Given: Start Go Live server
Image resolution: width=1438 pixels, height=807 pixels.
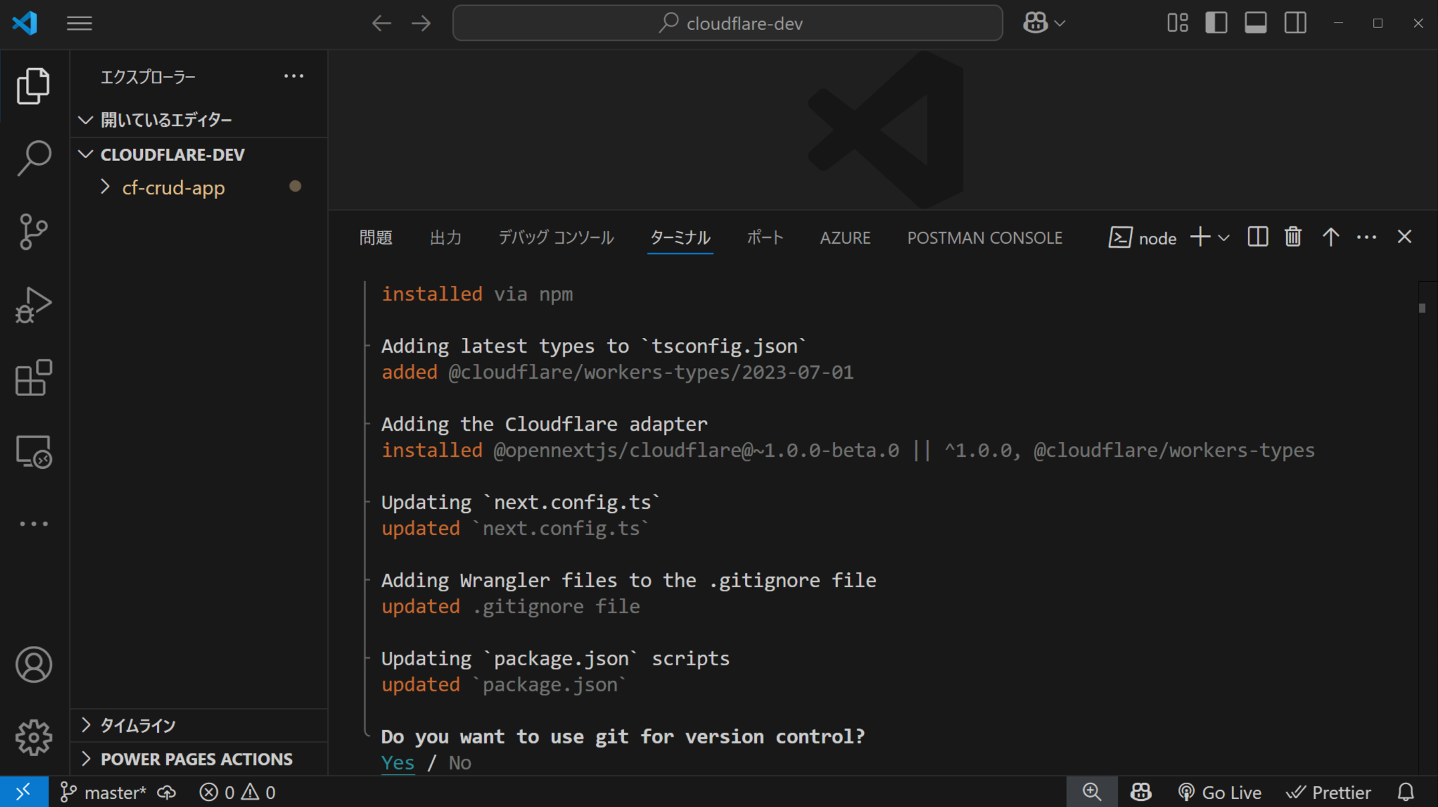Looking at the screenshot, I should 1220,793.
